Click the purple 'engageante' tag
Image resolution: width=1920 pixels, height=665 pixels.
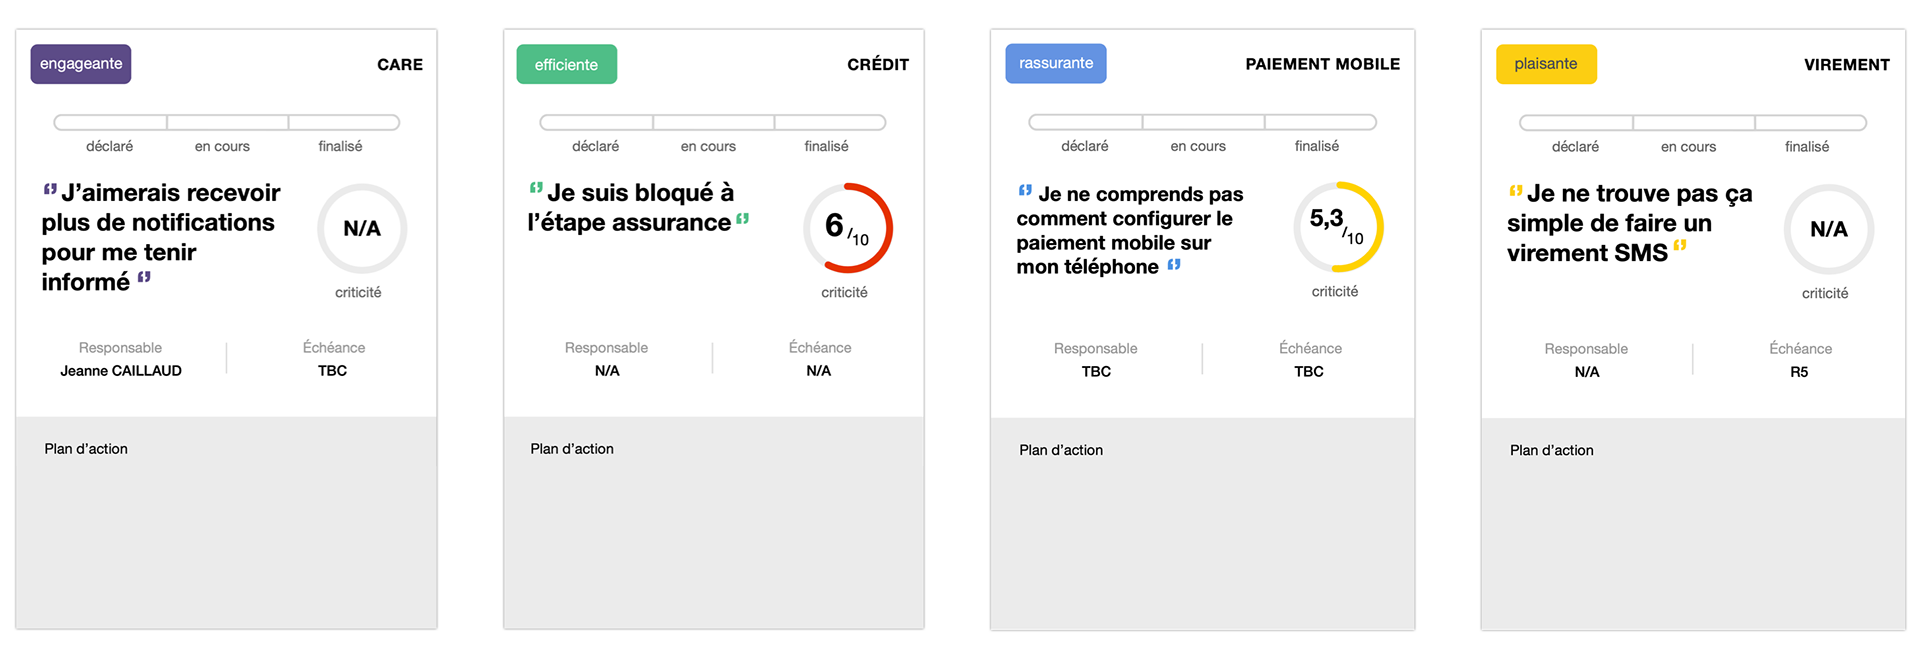[x=81, y=64]
